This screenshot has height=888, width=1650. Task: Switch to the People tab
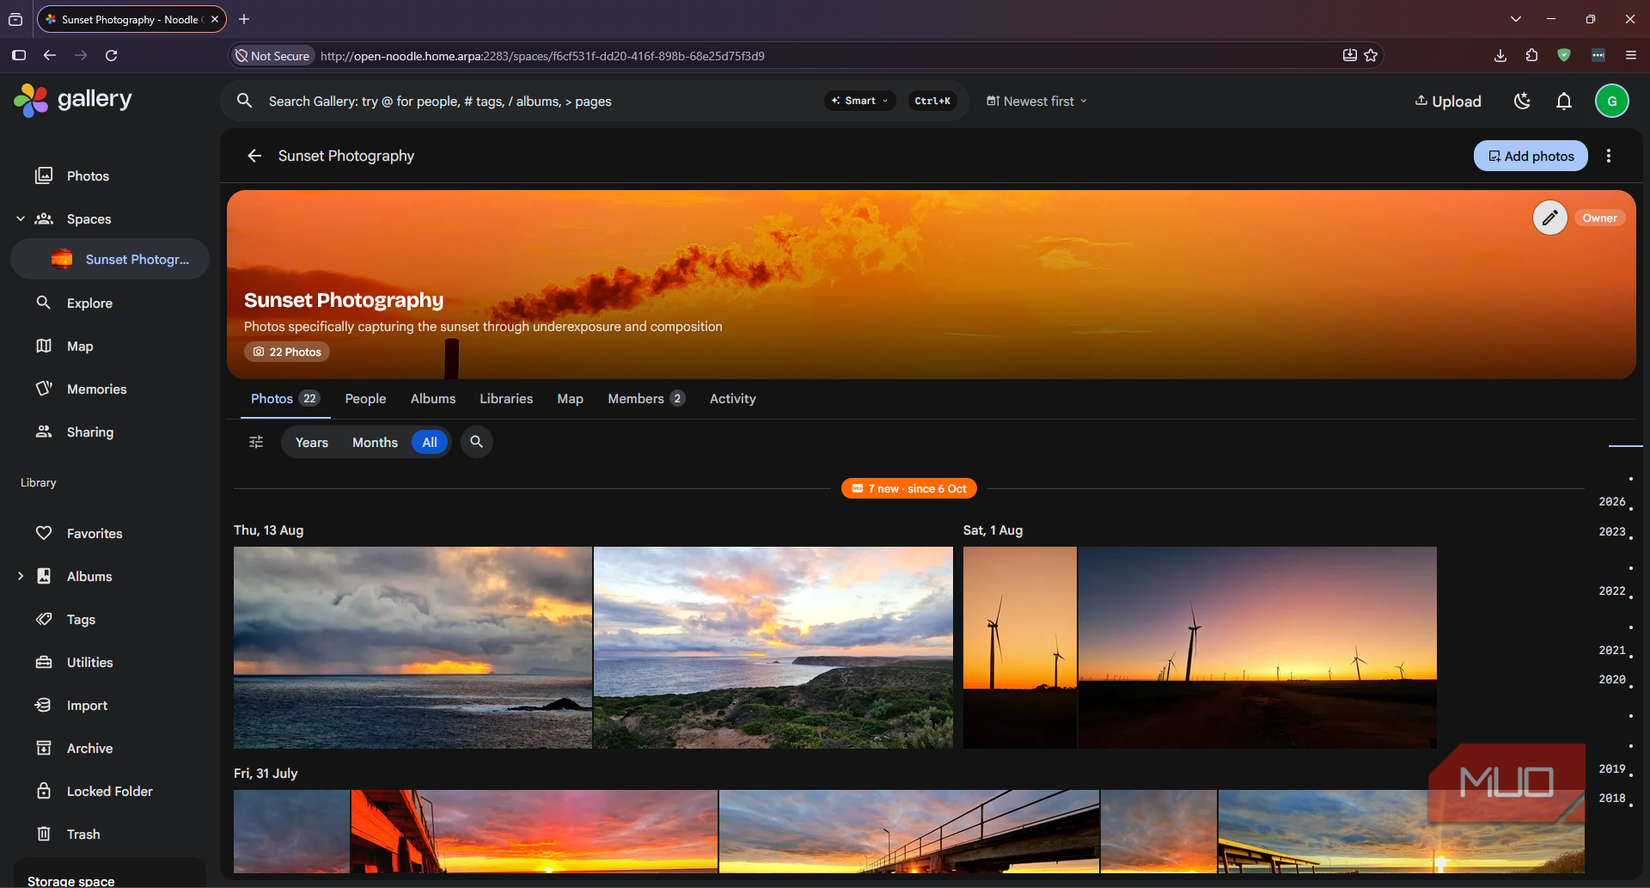tap(365, 399)
